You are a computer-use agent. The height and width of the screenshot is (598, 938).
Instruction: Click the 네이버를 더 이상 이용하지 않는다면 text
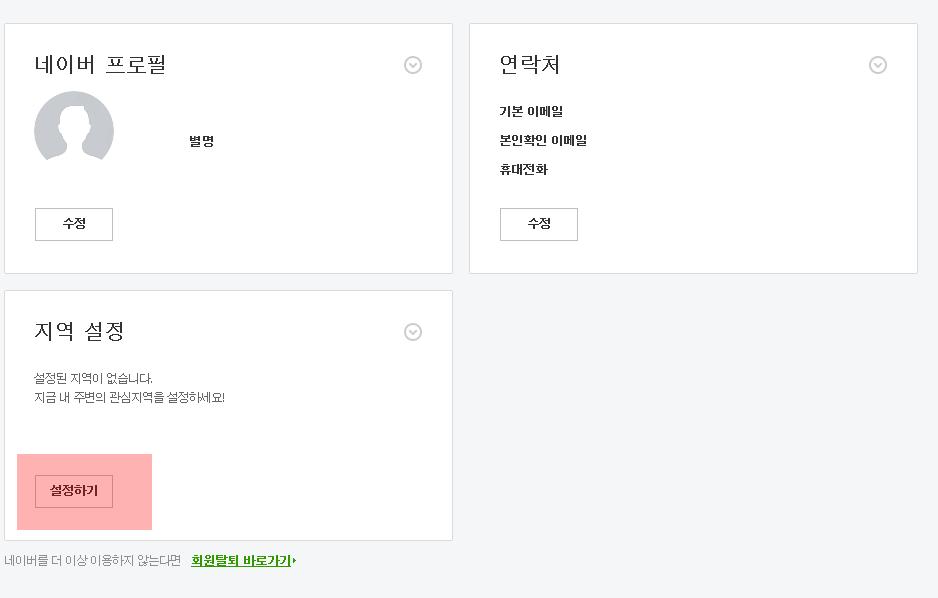pyautogui.click(x=93, y=561)
